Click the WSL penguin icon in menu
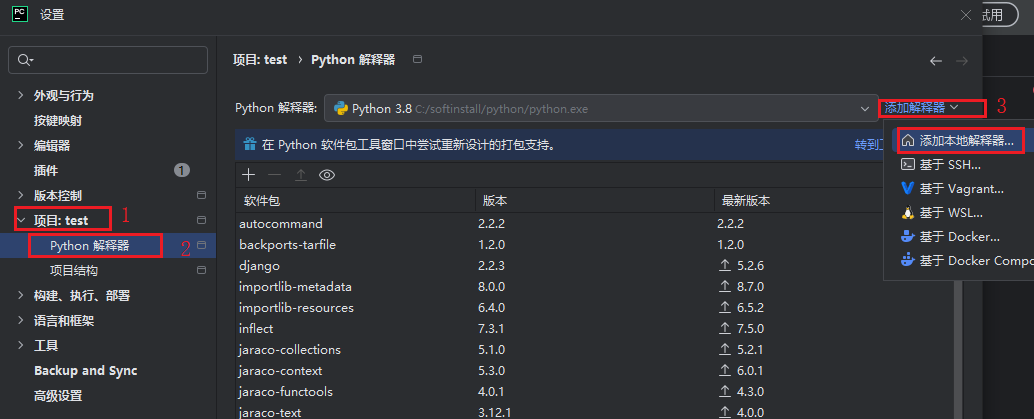The height and width of the screenshot is (419, 1034). pyautogui.click(x=908, y=212)
